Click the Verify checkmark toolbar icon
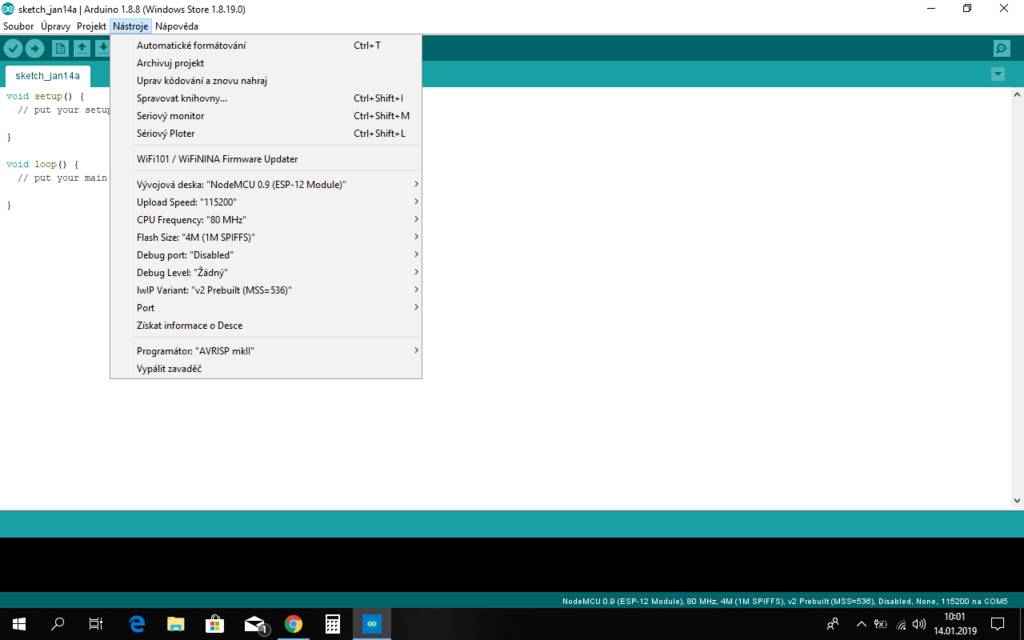This screenshot has width=1024, height=640. (13, 48)
